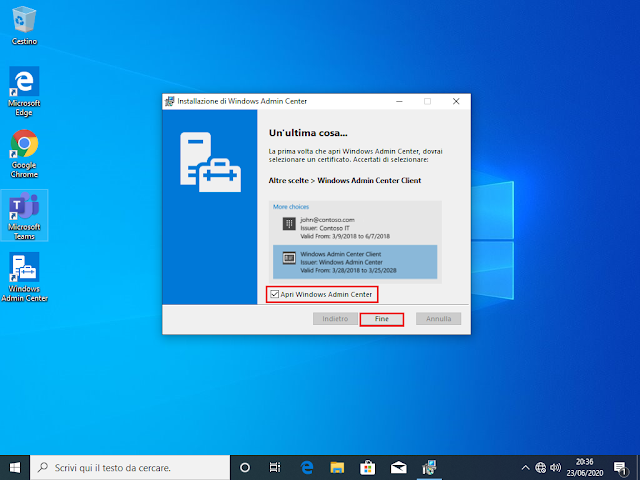Click the Altre scelte > Windows Admin Center Client text
This screenshot has width=640, height=480.
[x=344, y=180]
